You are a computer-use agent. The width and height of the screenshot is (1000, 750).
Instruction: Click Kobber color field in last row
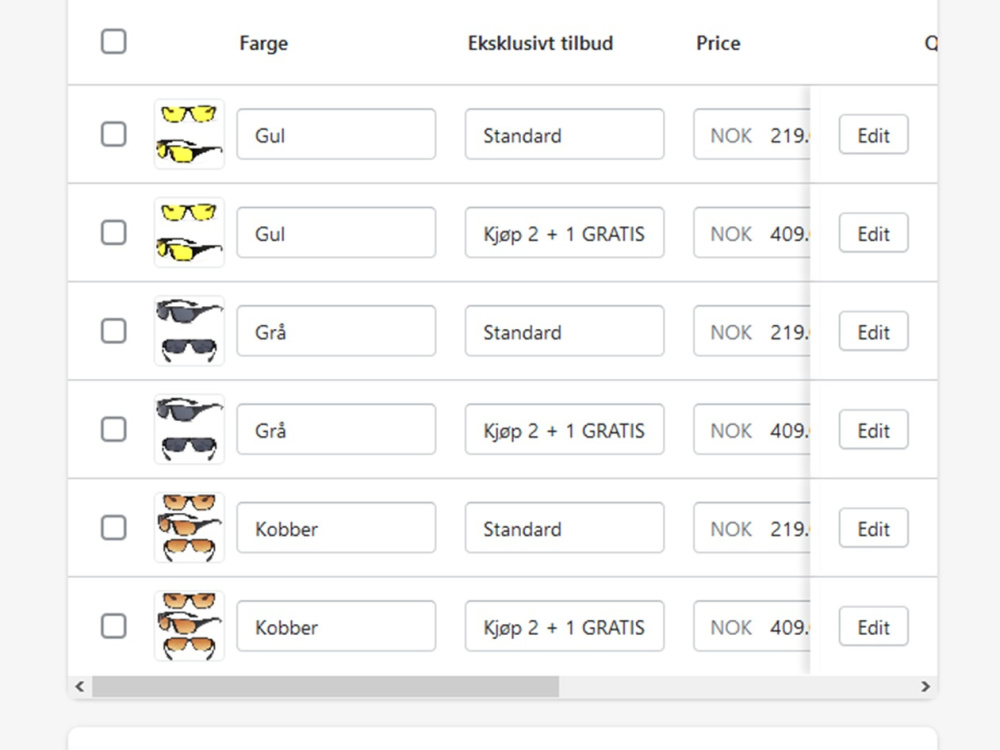336,626
